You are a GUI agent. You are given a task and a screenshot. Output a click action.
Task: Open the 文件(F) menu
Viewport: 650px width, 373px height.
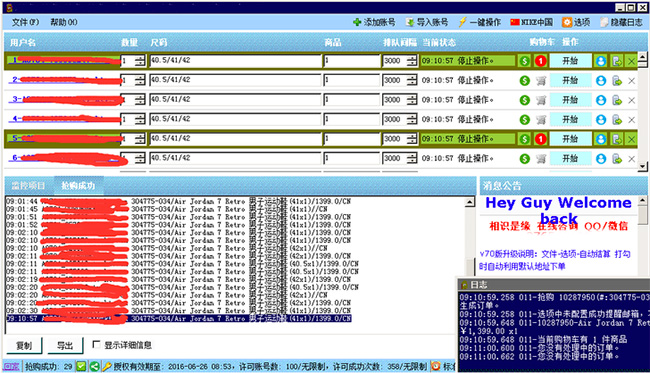[x=25, y=22]
